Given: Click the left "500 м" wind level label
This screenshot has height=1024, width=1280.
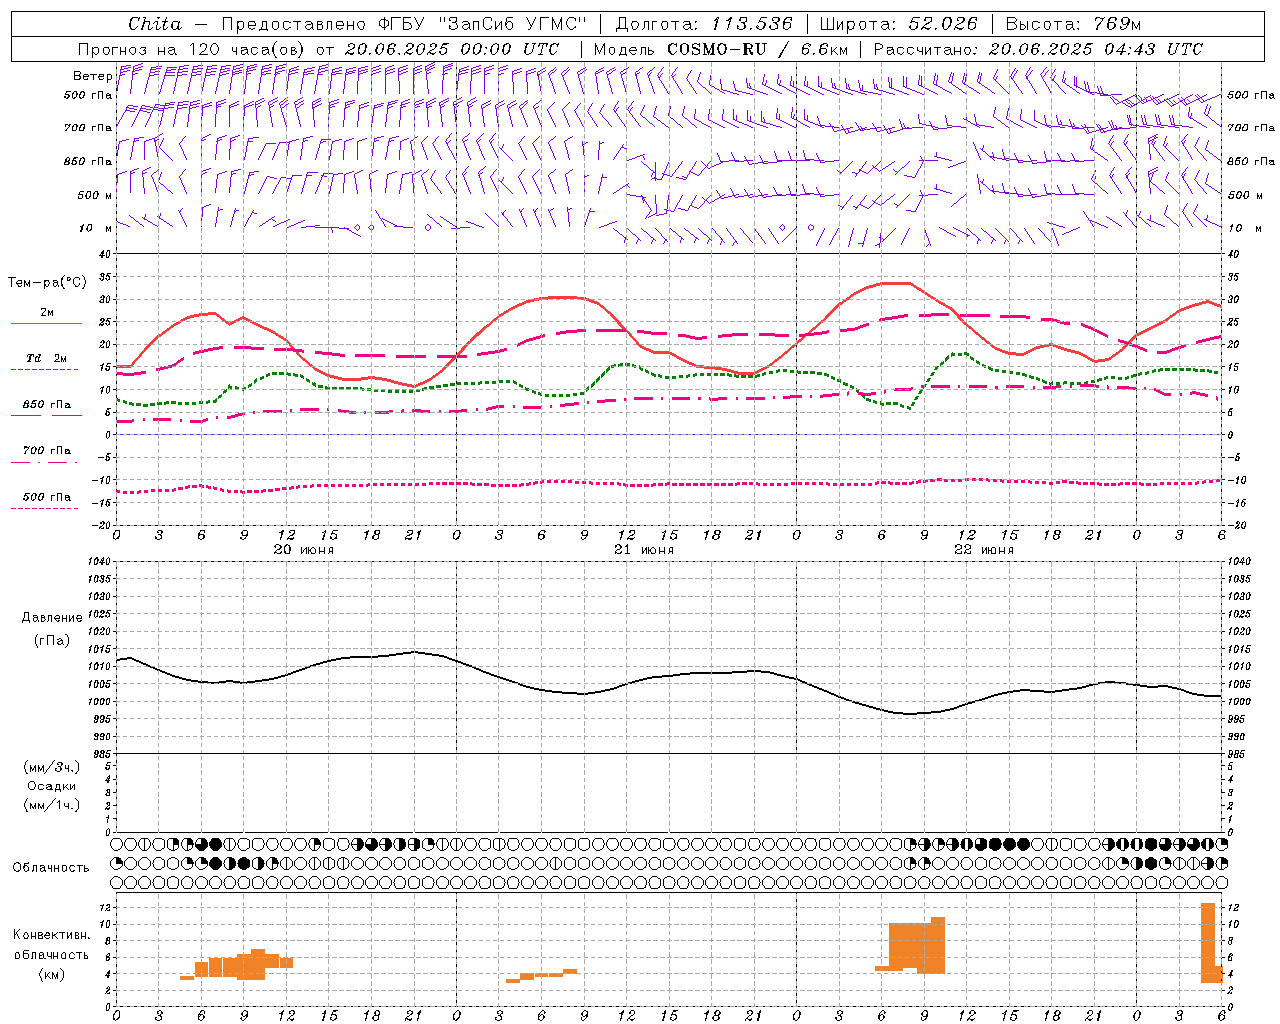Looking at the screenshot, I should click(x=95, y=195).
